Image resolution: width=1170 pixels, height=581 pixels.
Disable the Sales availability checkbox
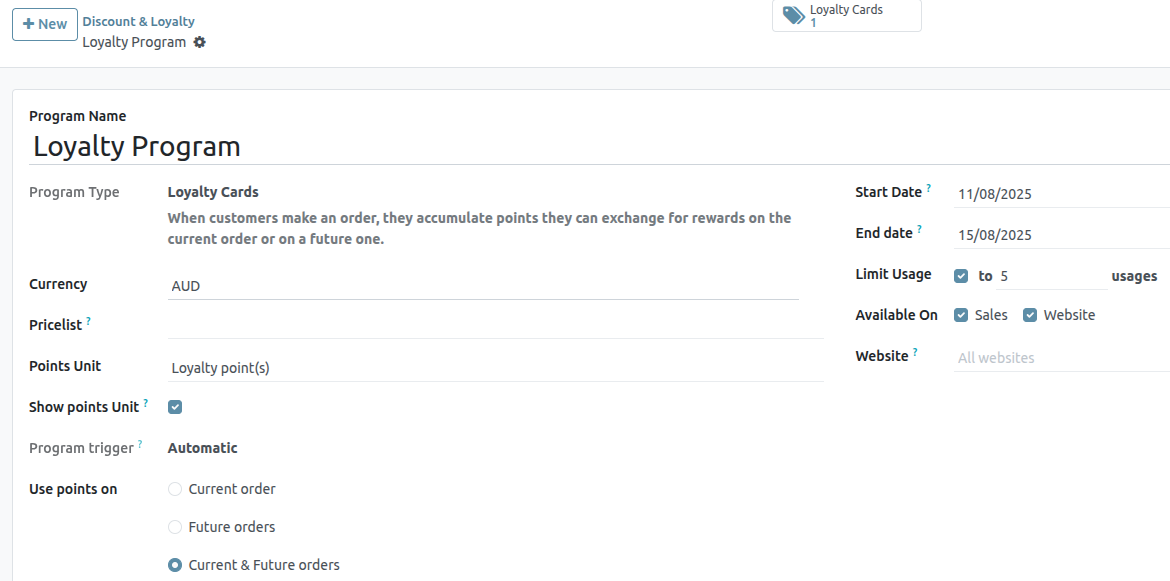[961, 315]
